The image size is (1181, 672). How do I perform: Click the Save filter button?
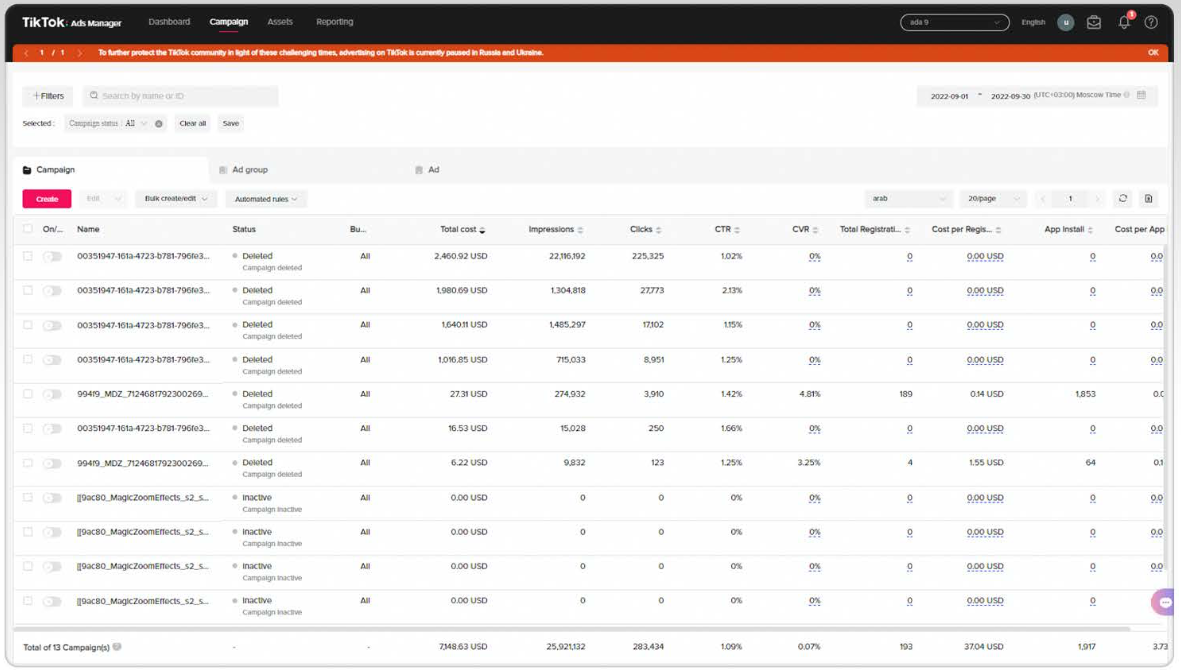(230, 124)
